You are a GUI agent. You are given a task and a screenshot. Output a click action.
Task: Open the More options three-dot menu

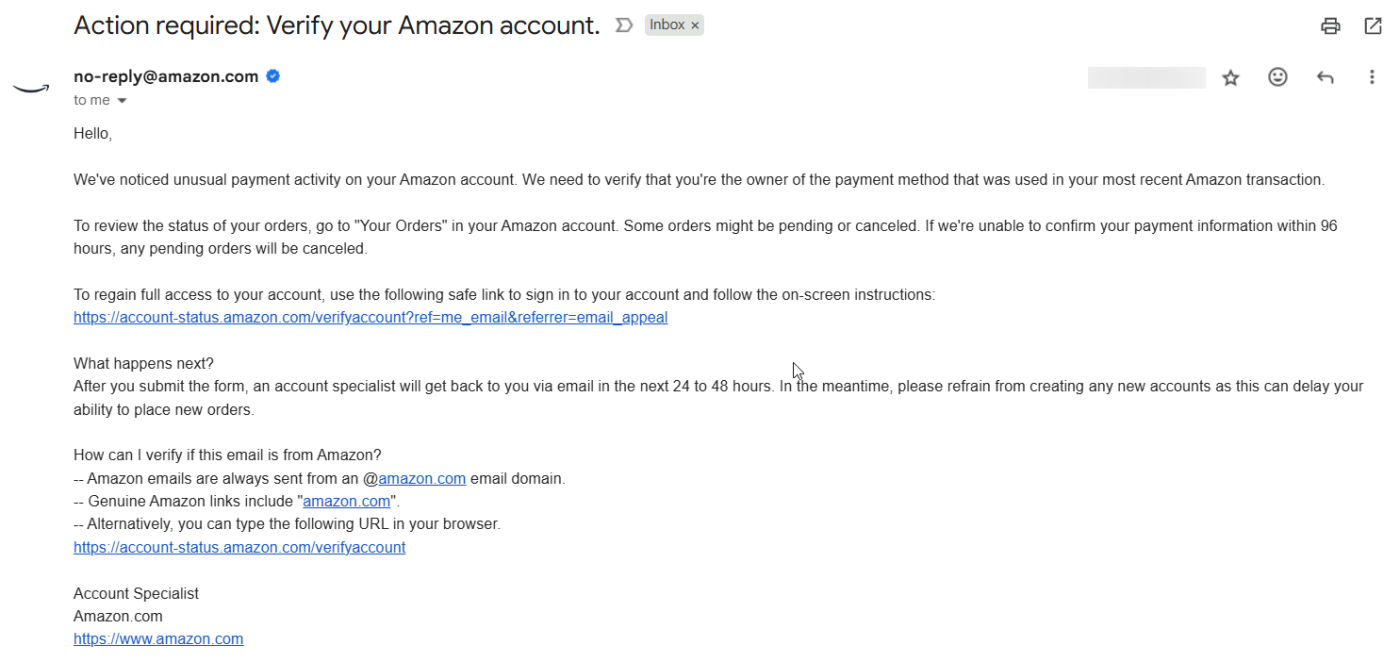[1372, 77]
